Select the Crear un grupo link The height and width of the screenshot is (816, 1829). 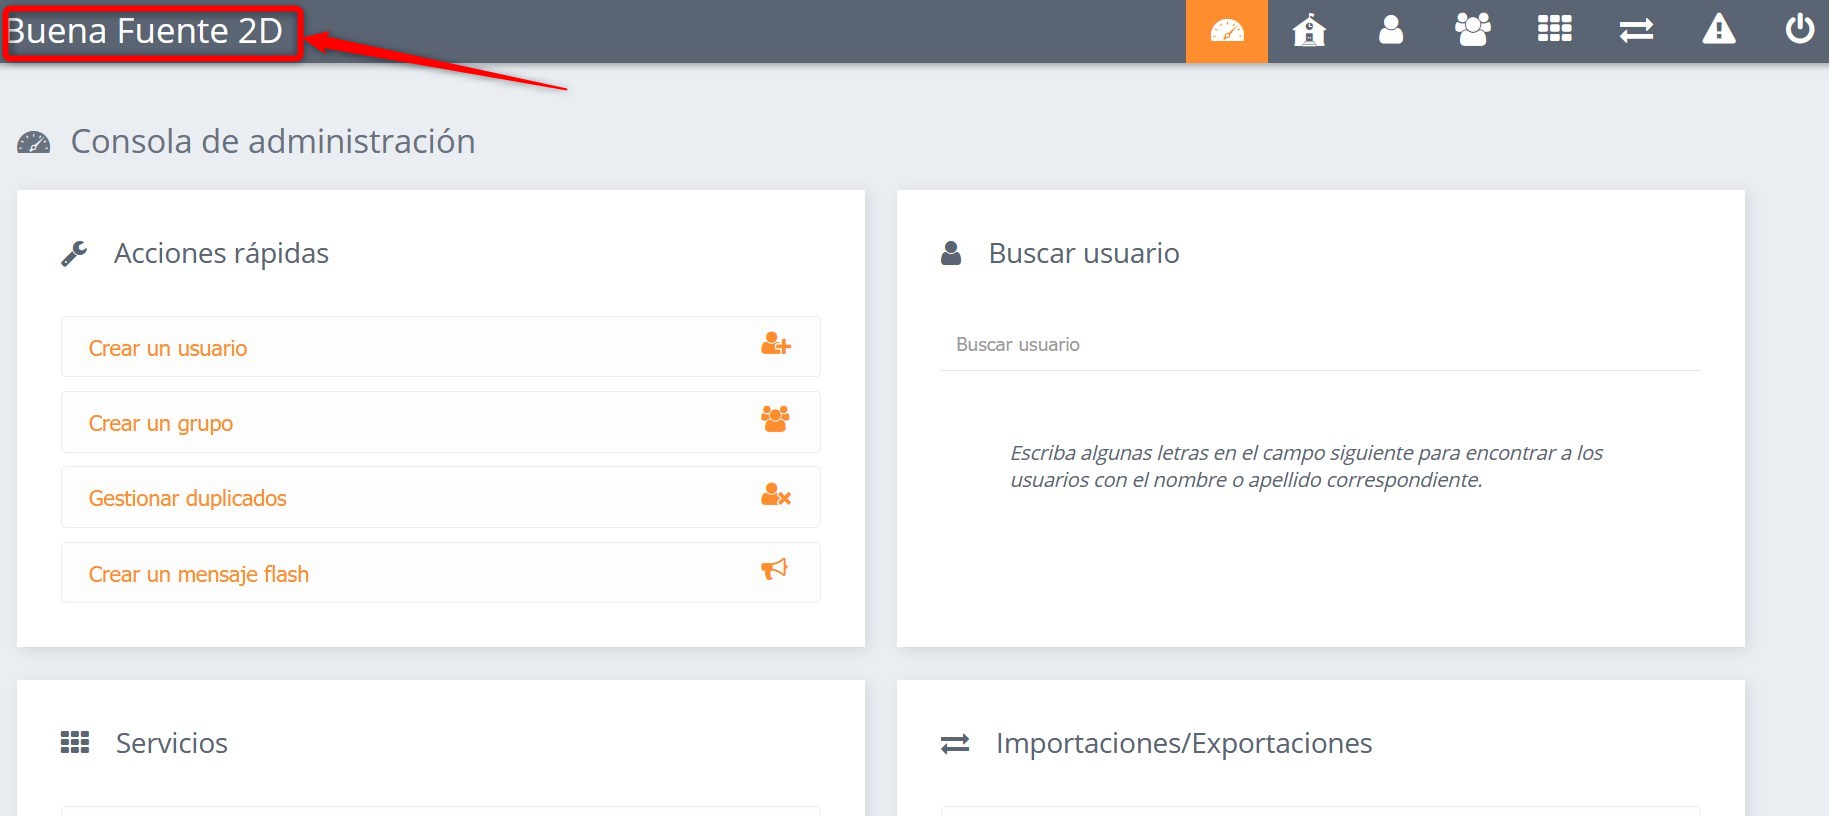click(x=161, y=424)
